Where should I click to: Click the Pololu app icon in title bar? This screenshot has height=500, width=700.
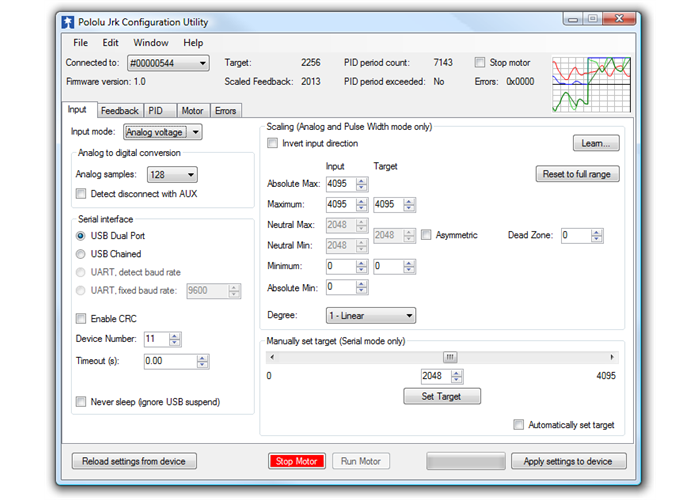point(67,19)
